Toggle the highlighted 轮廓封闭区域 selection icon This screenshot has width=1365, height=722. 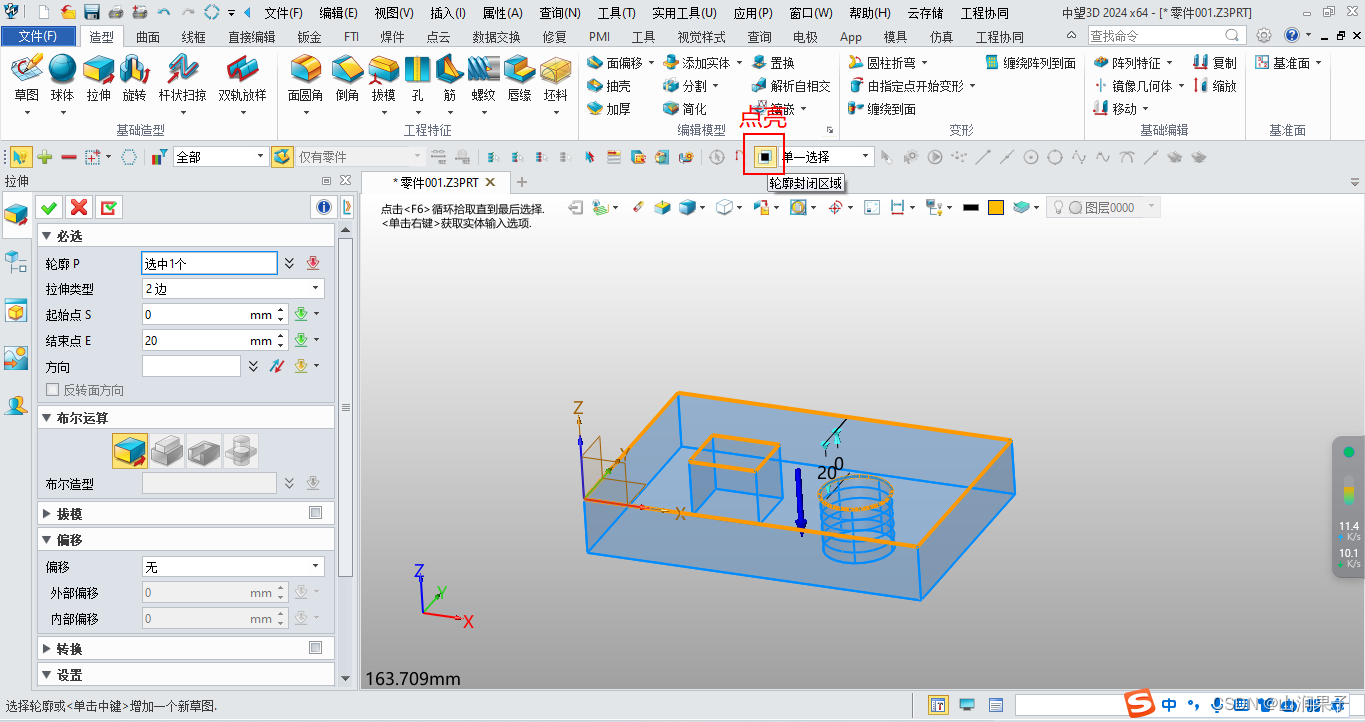point(765,157)
